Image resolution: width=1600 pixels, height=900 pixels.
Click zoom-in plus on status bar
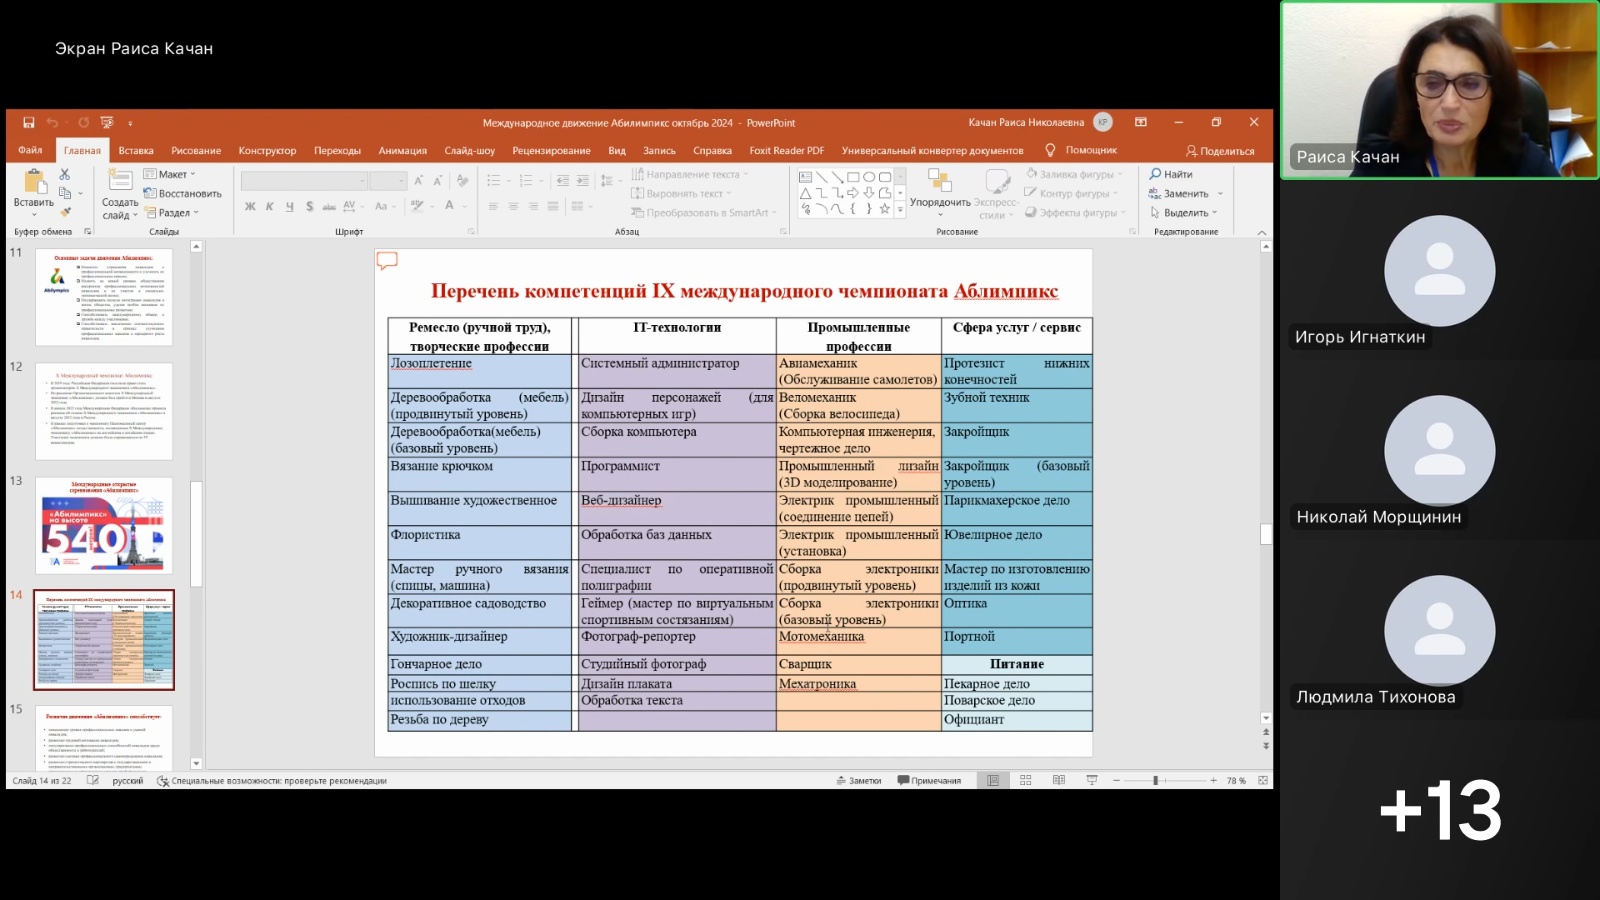(1213, 780)
